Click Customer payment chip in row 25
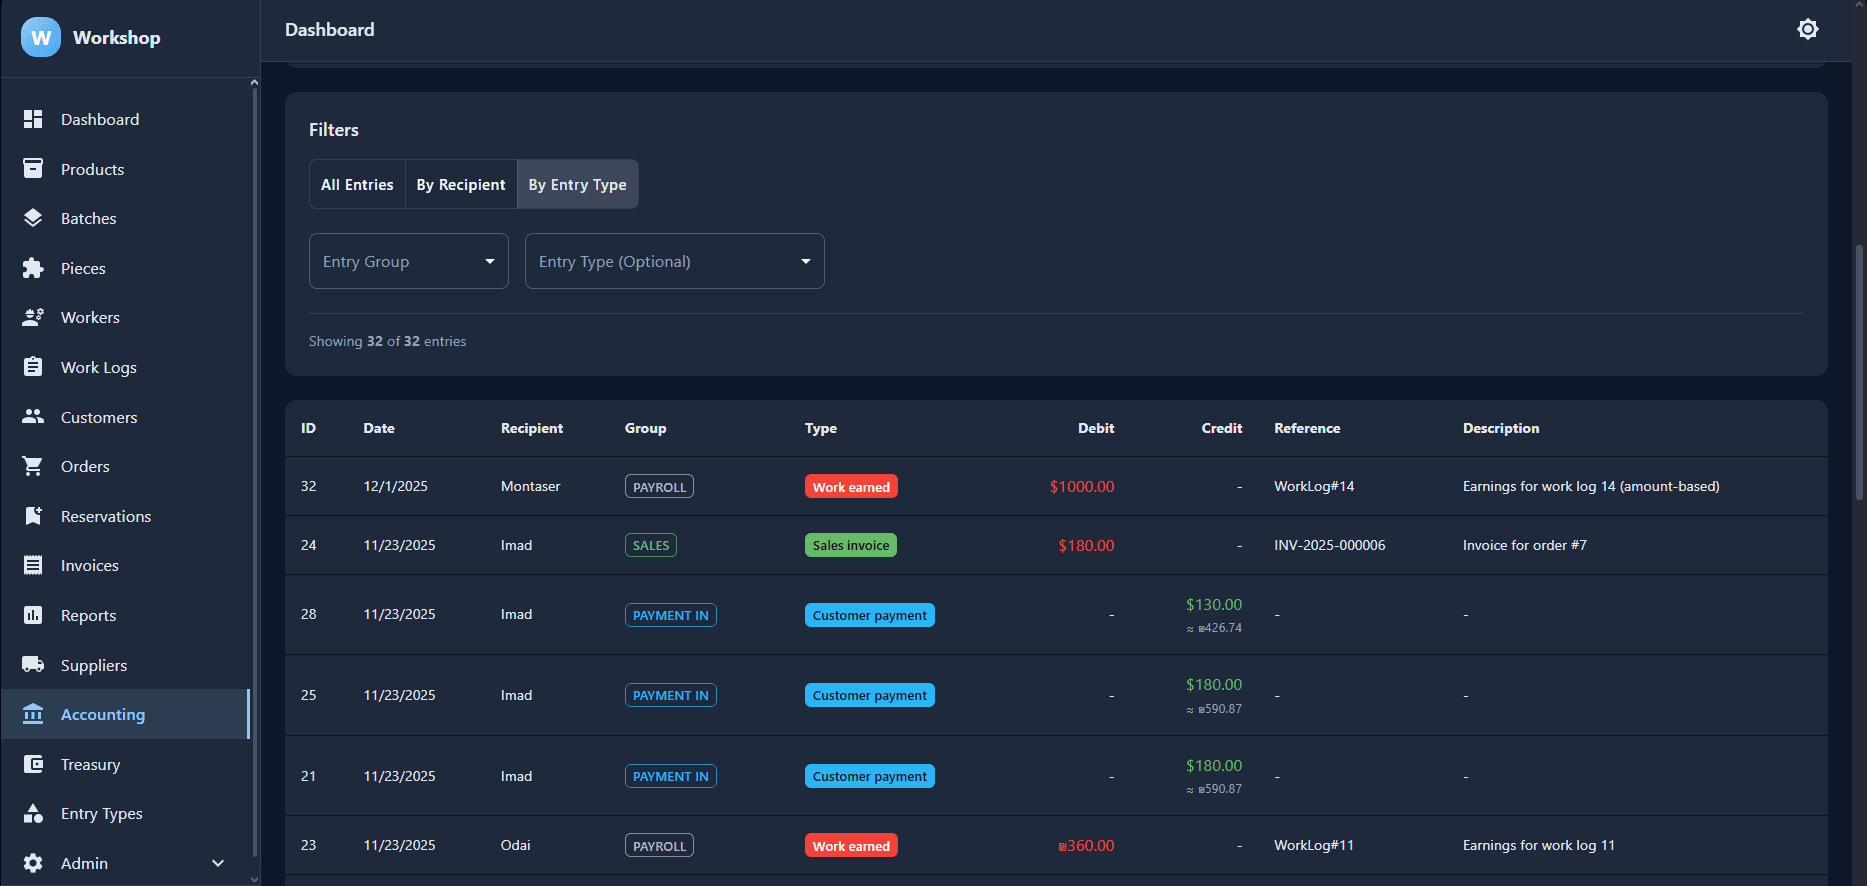 pos(870,695)
